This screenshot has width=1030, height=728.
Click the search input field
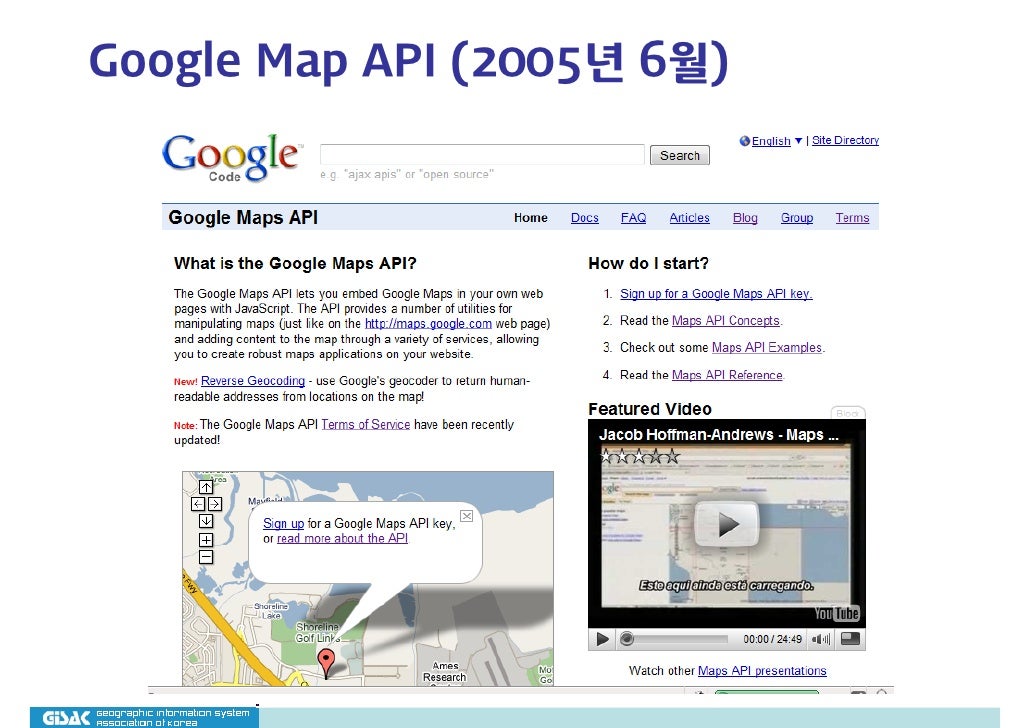pos(482,154)
